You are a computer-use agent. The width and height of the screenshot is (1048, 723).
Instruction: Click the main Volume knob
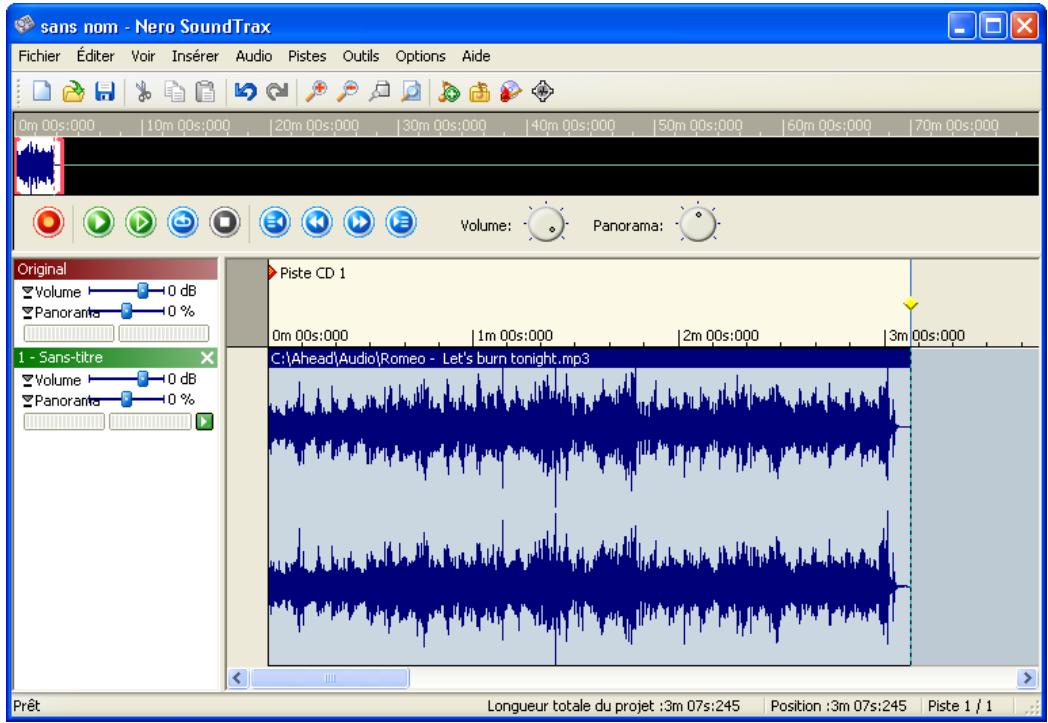[x=546, y=224]
